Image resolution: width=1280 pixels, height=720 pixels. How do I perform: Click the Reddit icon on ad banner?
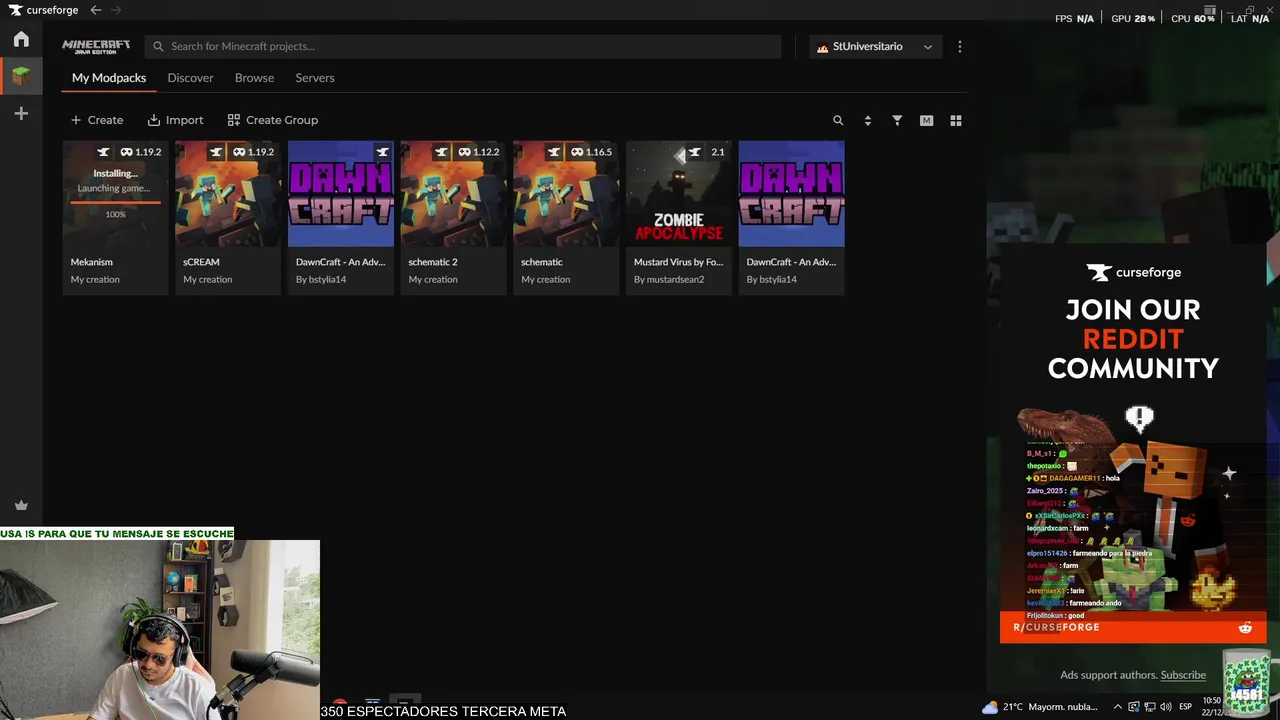(x=1245, y=628)
